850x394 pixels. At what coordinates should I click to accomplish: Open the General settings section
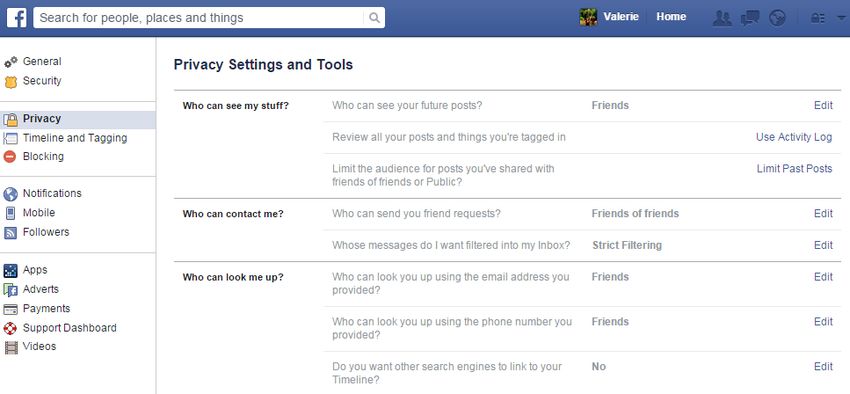pyautogui.click(x=42, y=61)
